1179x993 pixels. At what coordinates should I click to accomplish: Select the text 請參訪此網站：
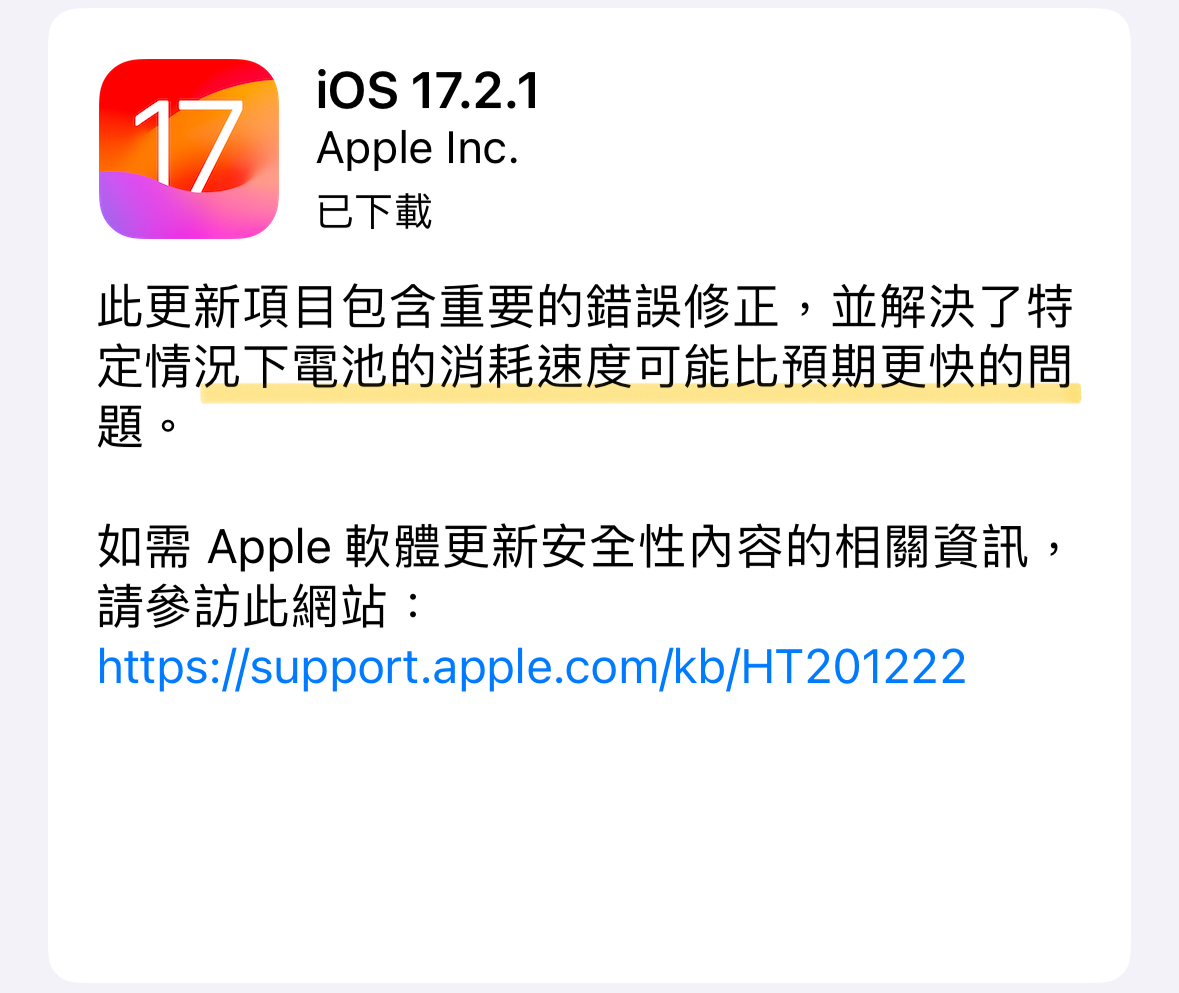[x=261, y=607]
